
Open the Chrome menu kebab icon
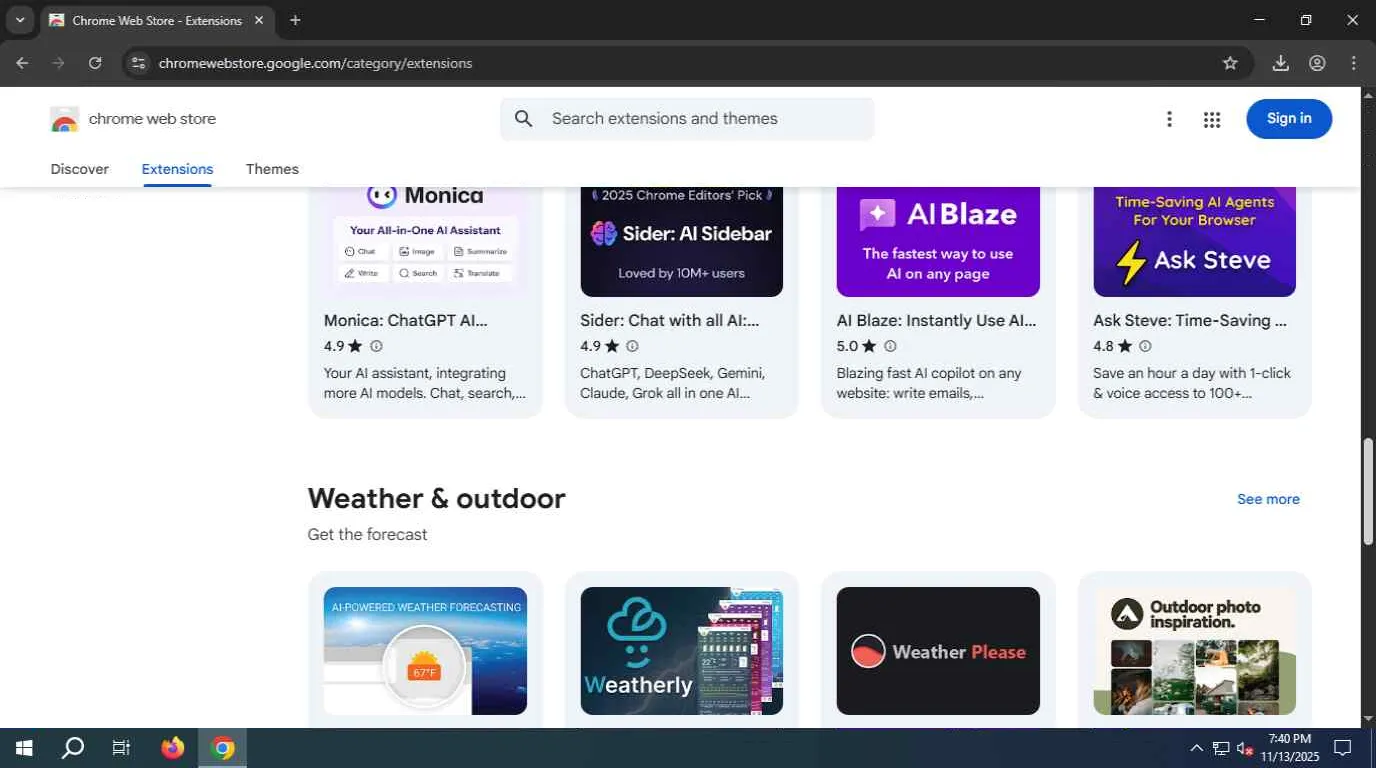click(1354, 63)
